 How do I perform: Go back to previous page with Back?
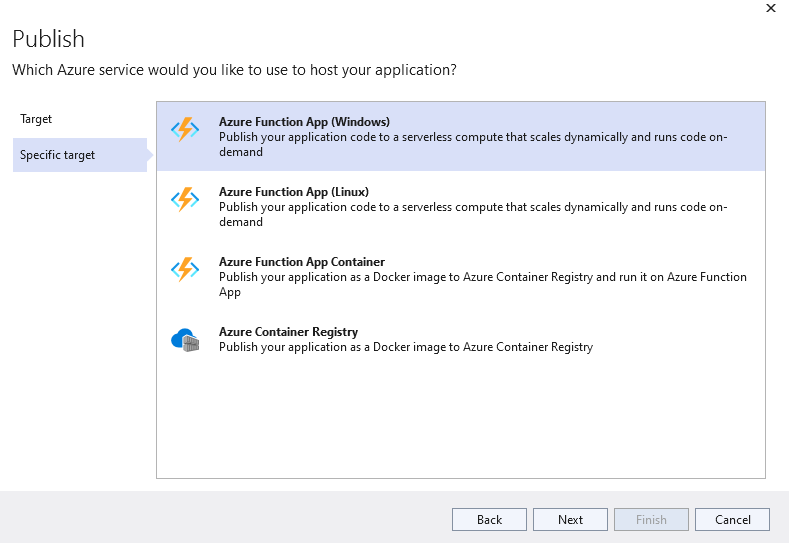[x=489, y=519]
